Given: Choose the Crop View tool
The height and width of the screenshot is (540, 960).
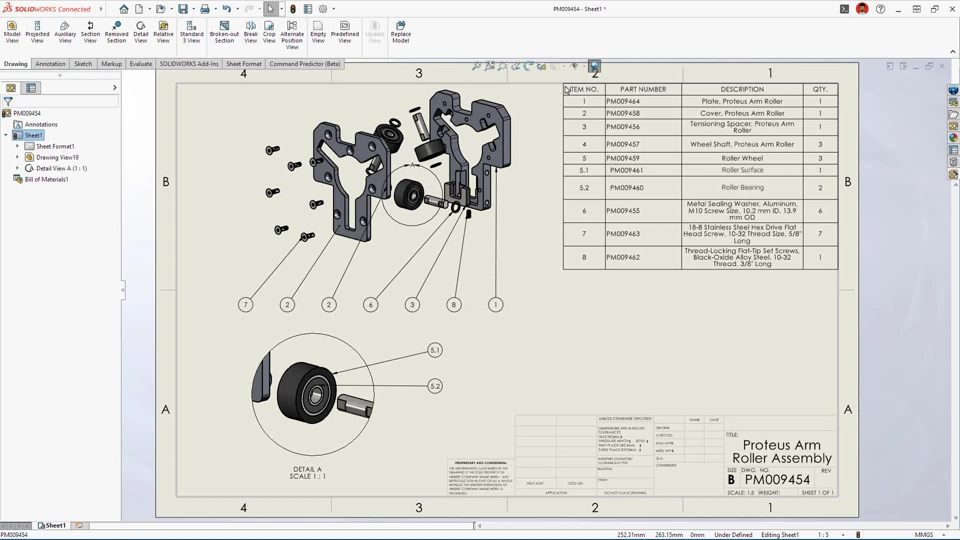Looking at the screenshot, I should (269, 32).
